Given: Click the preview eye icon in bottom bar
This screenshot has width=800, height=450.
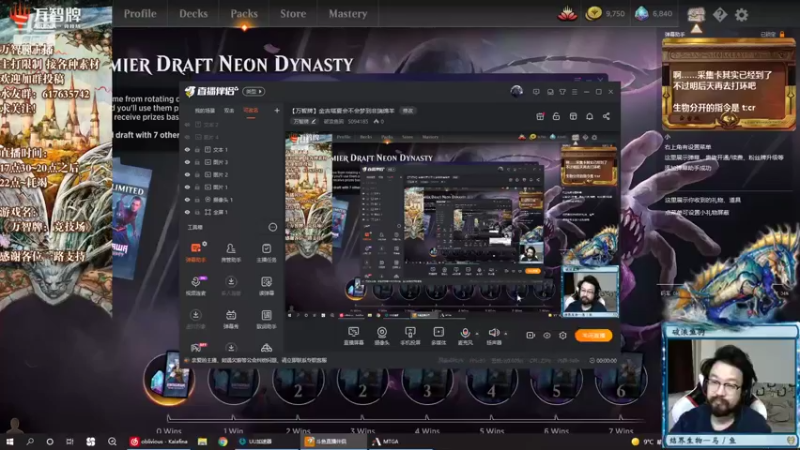Looking at the screenshot, I should (547, 335).
